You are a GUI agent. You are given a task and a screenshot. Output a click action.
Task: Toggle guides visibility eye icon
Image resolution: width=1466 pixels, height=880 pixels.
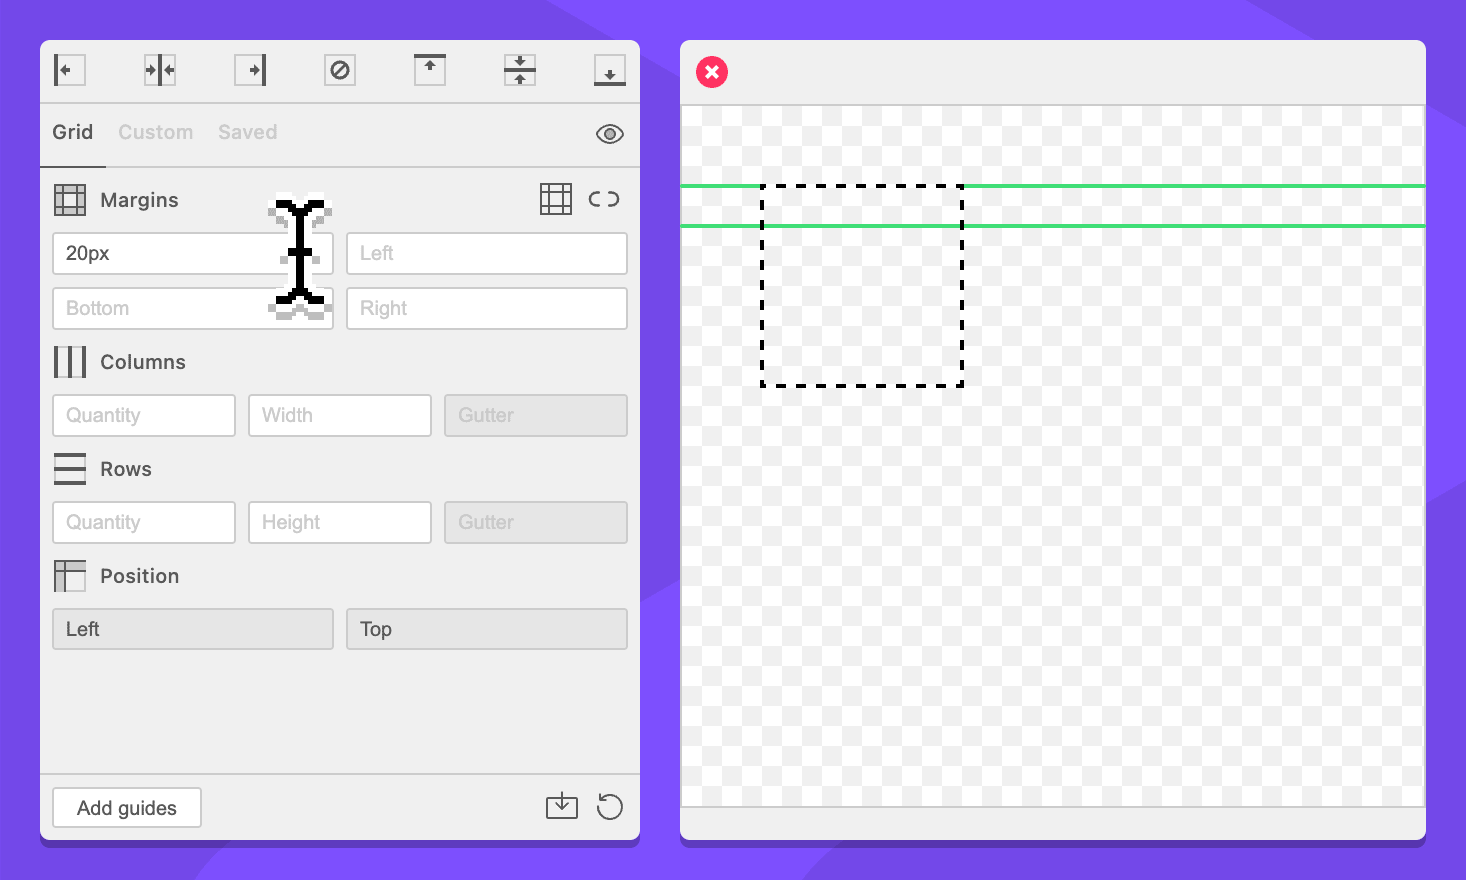point(610,134)
